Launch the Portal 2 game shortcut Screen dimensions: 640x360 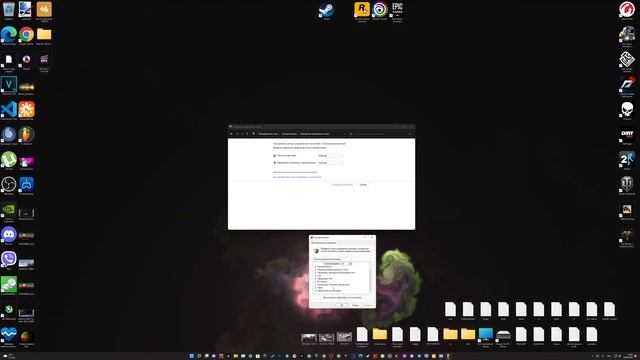click(x=627, y=159)
